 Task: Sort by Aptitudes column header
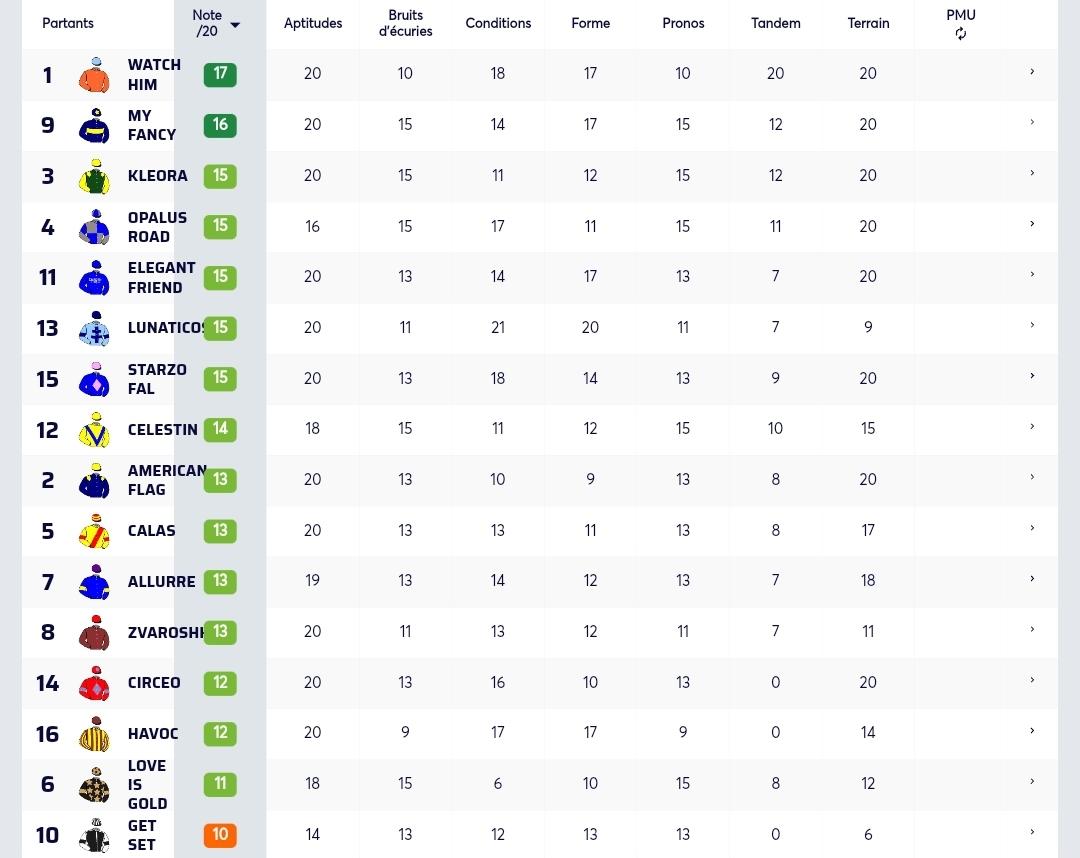click(x=313, y=23)
